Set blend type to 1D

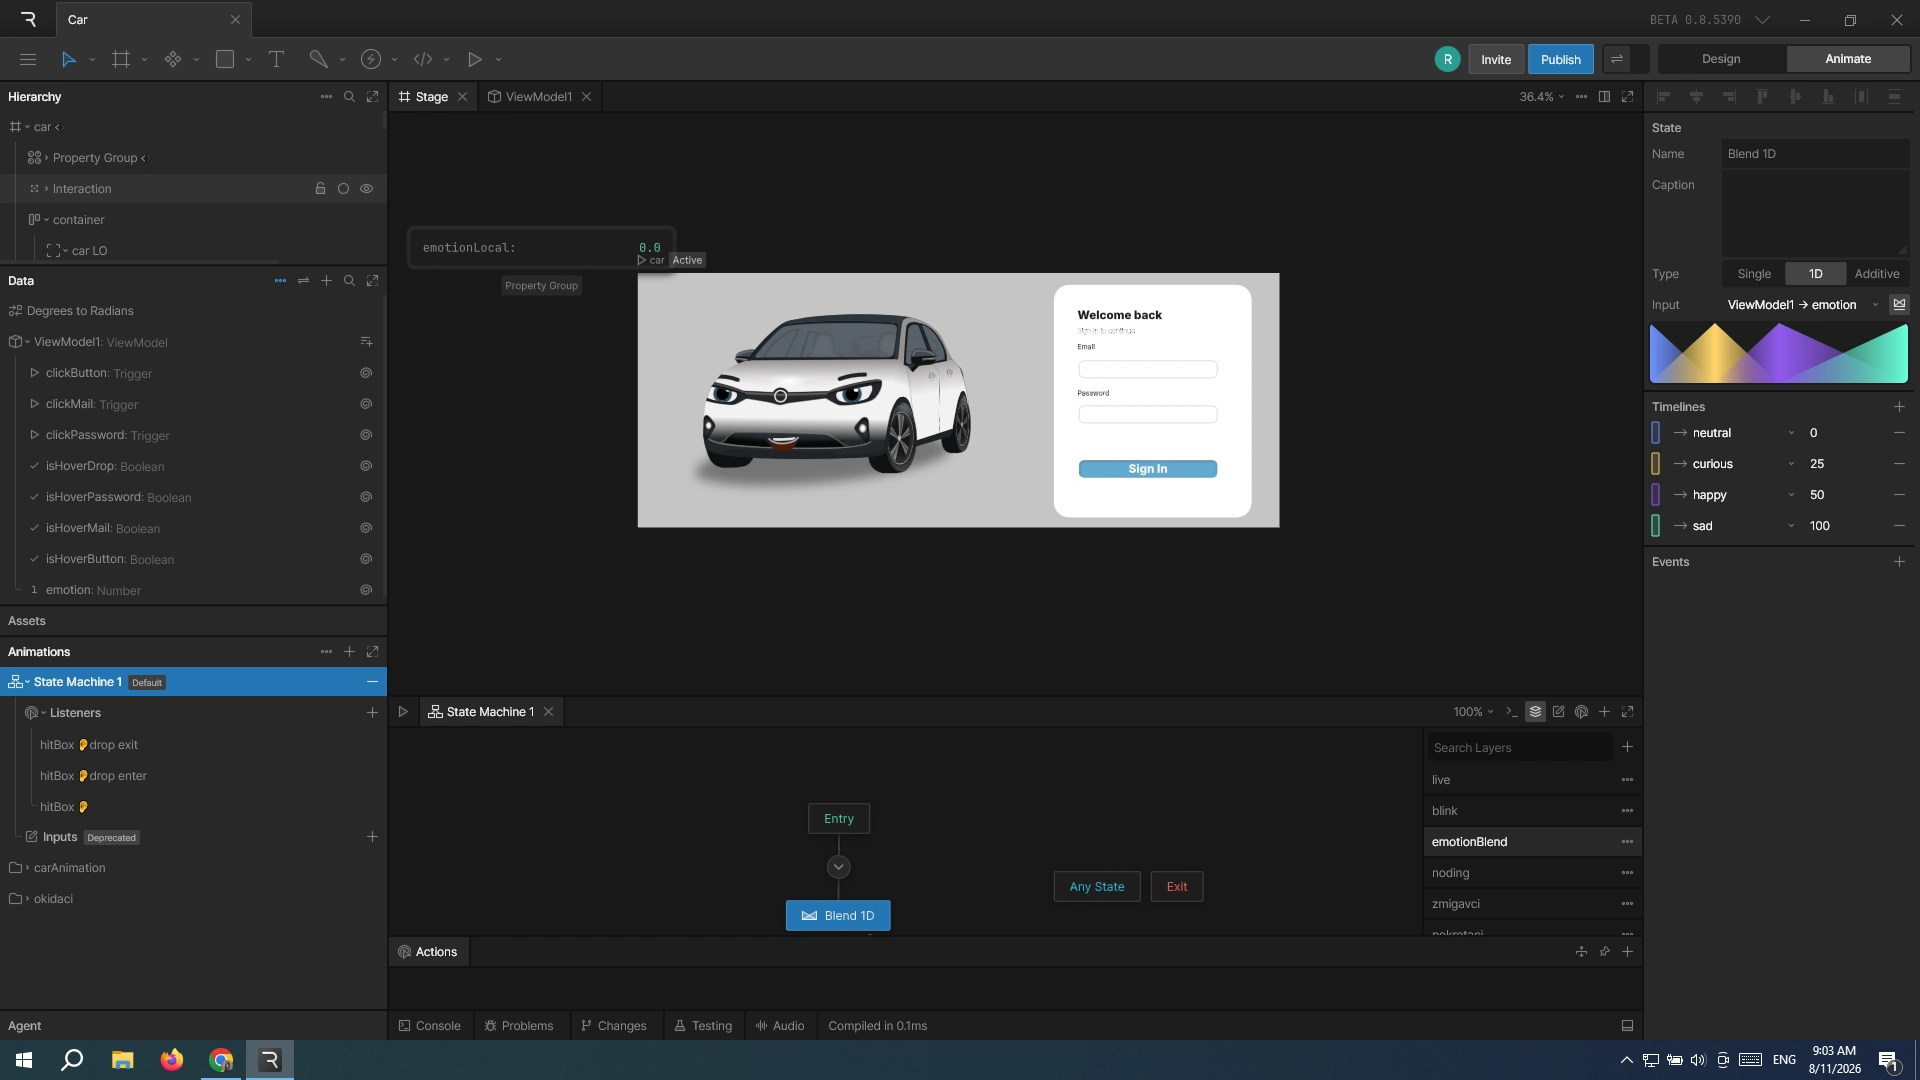click(x=1815, y=274)
